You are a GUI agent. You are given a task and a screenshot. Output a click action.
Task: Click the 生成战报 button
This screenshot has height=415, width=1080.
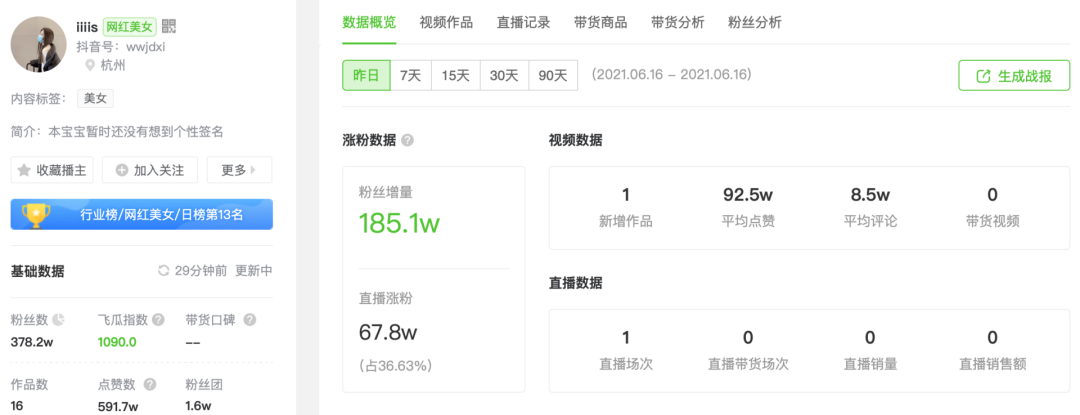1015,76
